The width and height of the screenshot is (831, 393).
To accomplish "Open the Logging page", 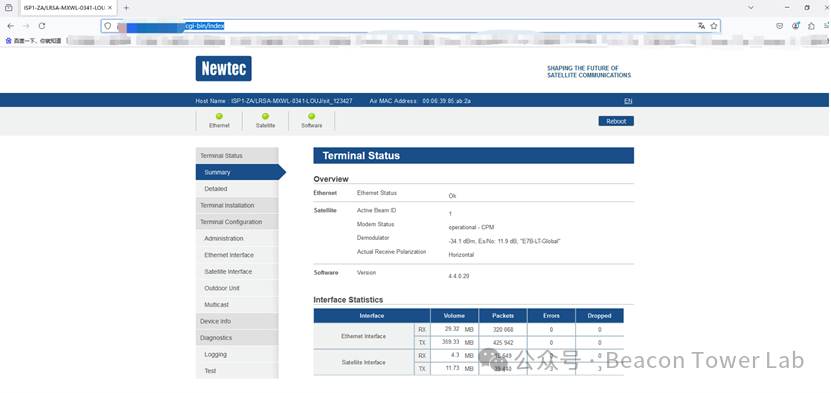I will 237,354.
